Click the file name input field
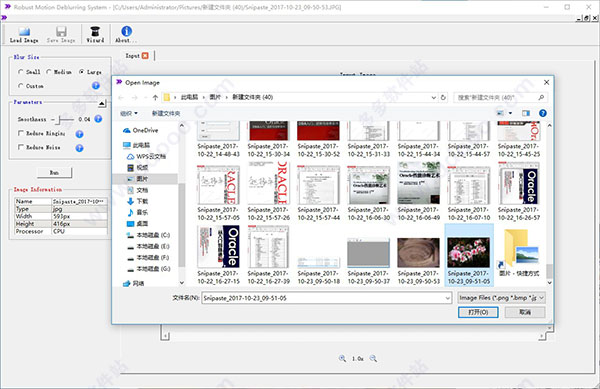Viewport: 600px width, 389px height. [323, 298]
